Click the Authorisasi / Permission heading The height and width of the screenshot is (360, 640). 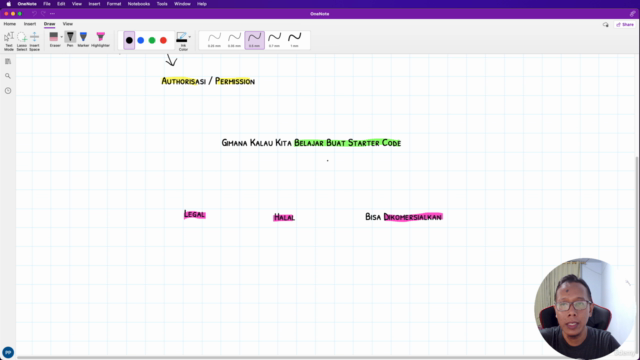click(208, 81)
